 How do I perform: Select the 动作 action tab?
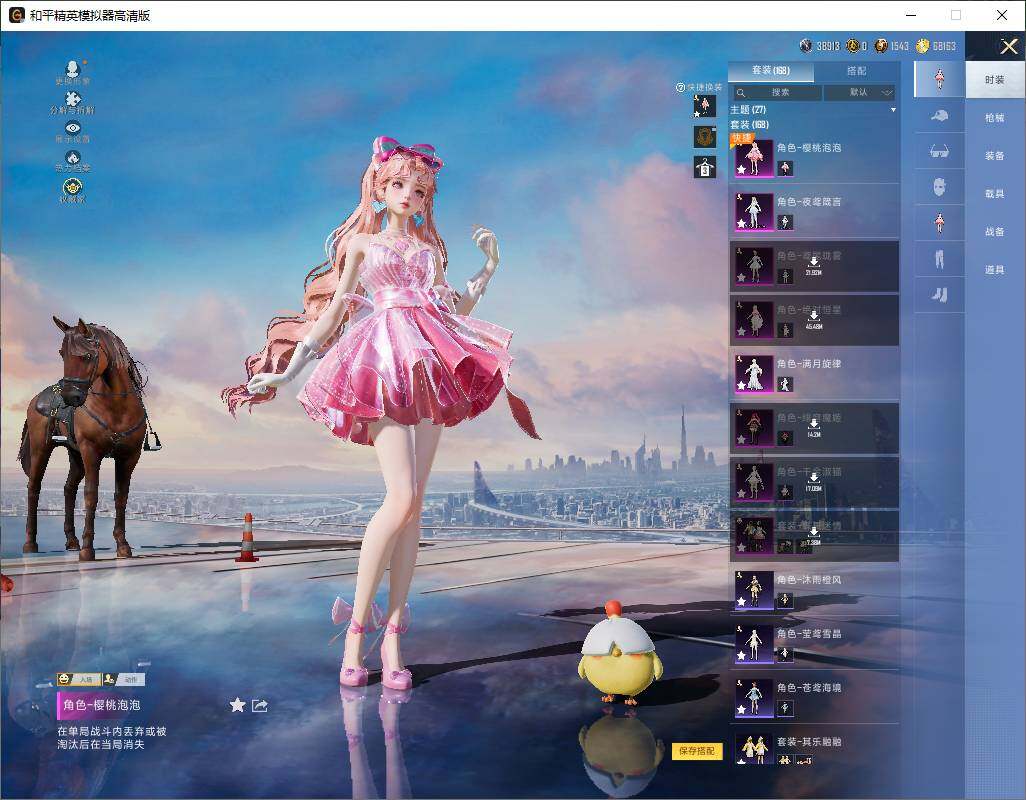pos(124,680)
